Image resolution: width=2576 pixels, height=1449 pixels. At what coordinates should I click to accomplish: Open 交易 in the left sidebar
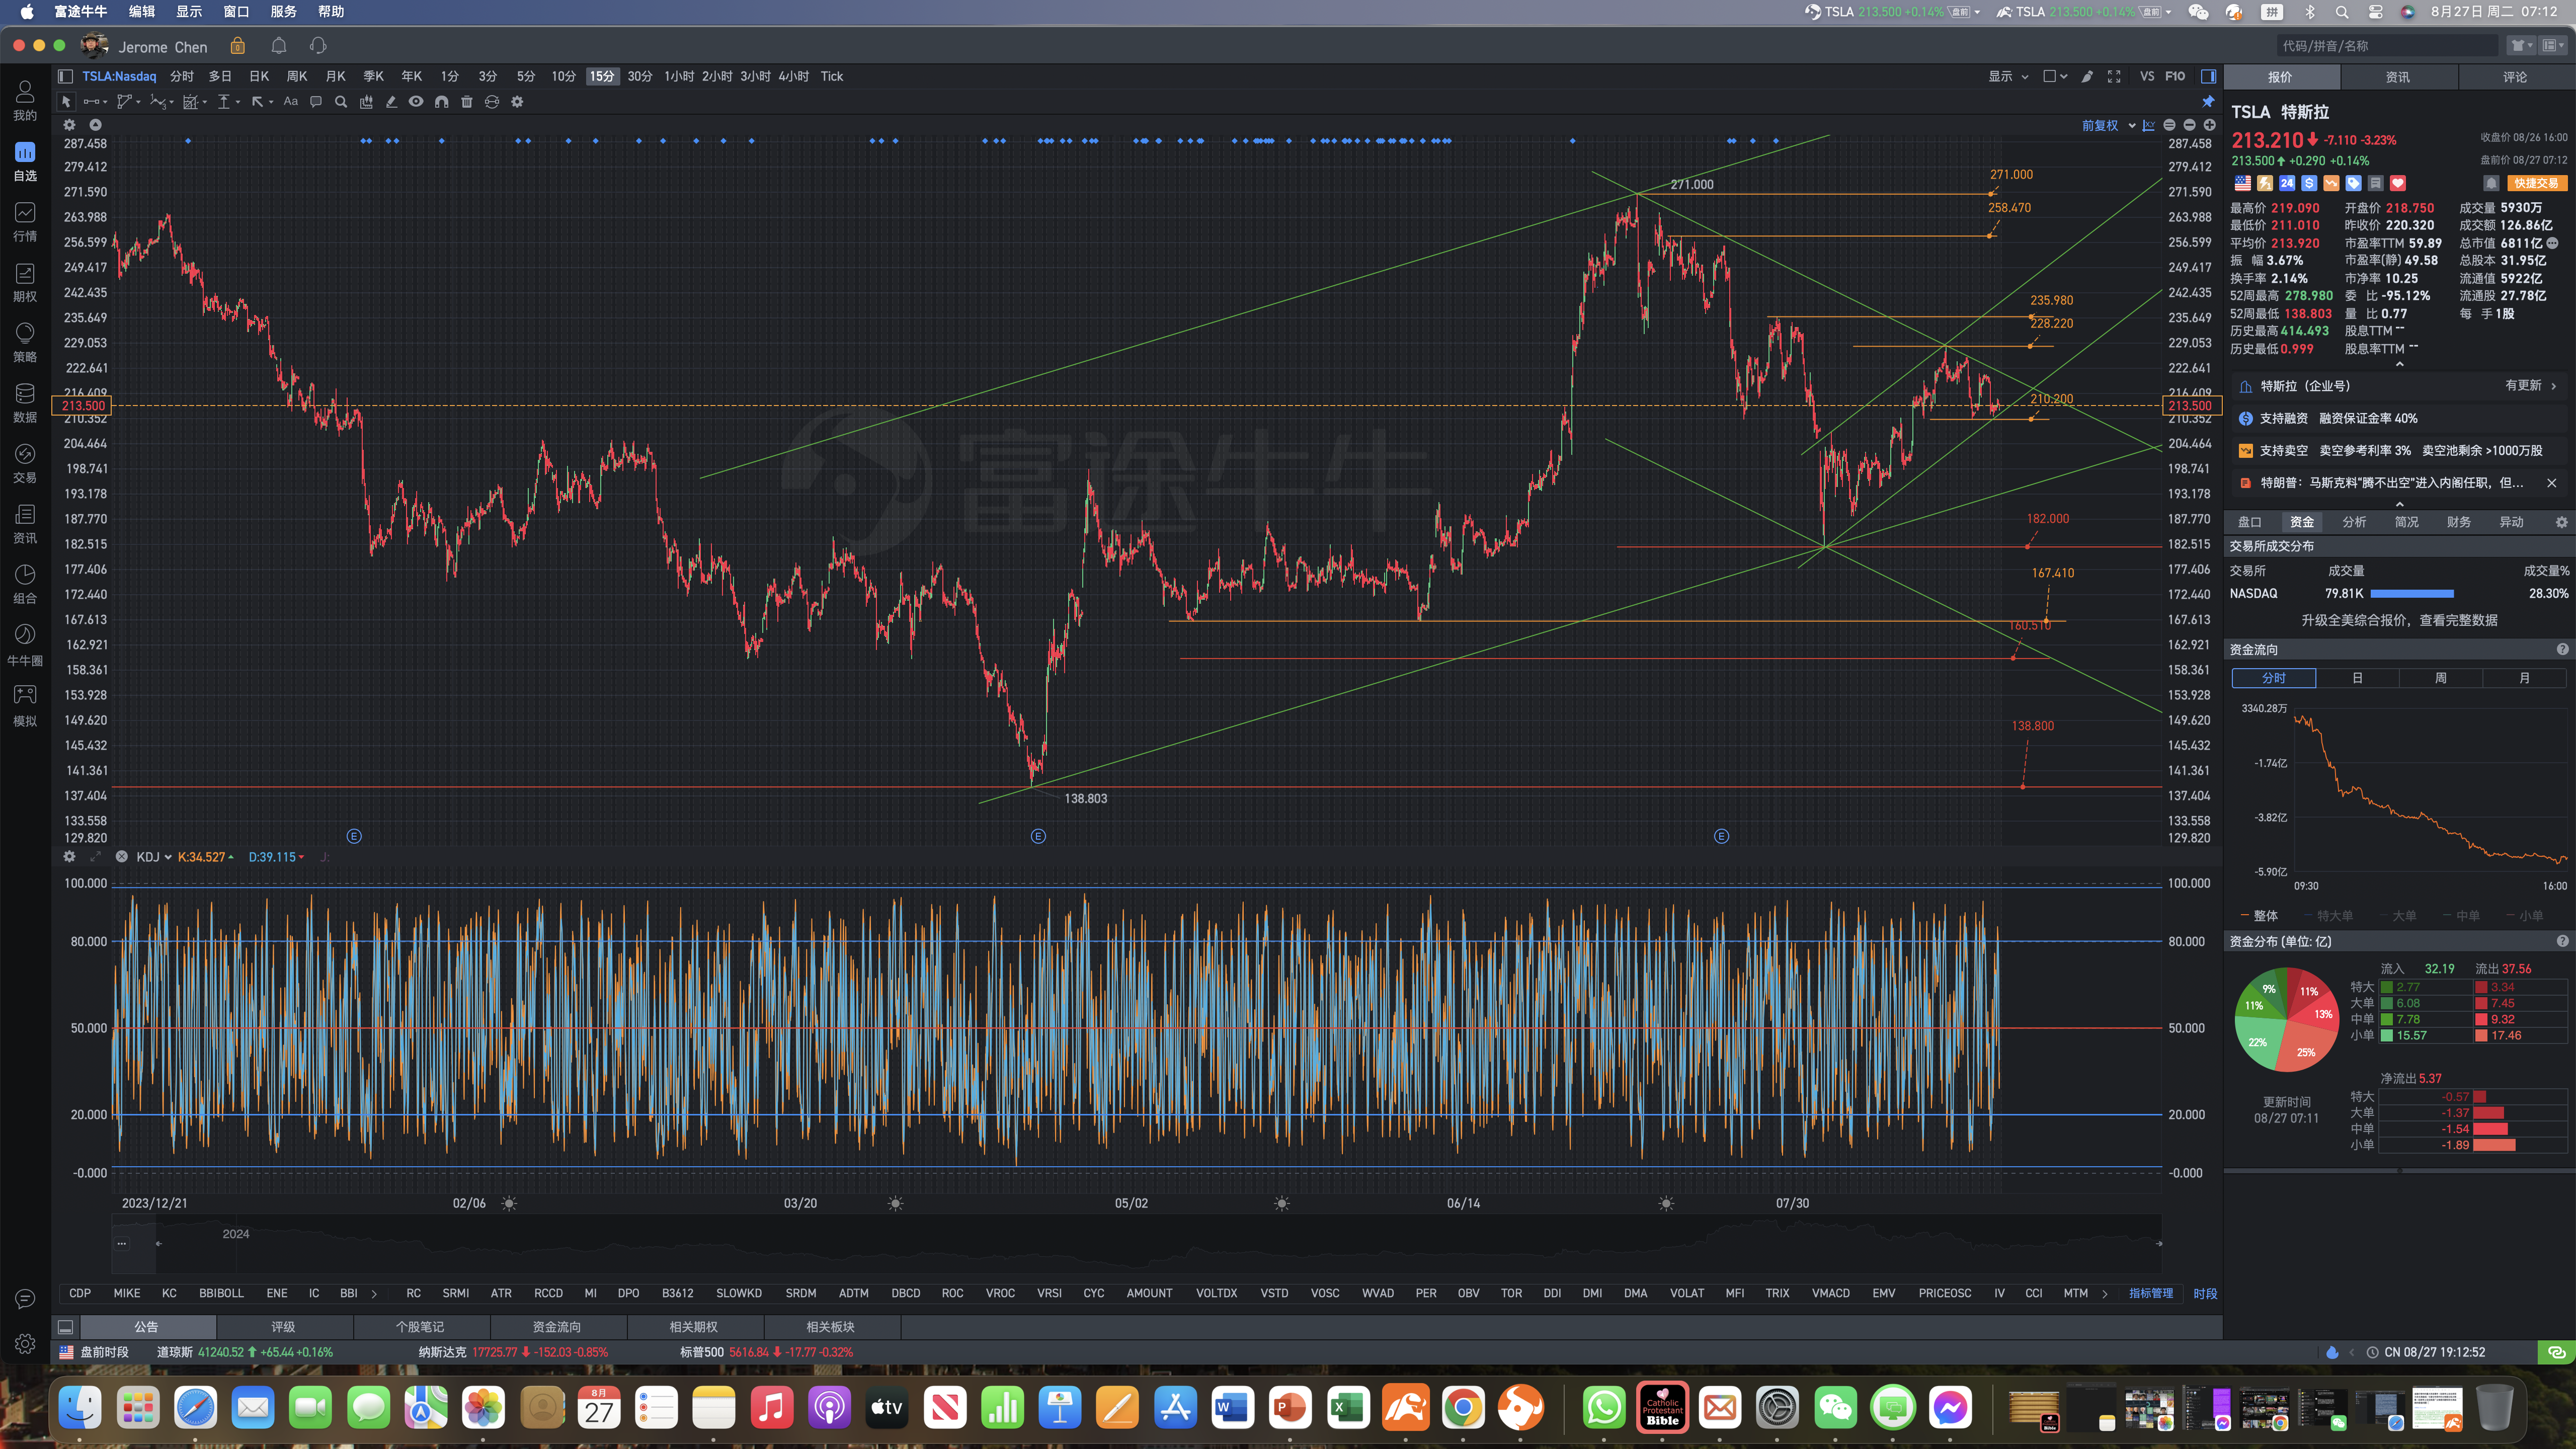[x=25, y=464]
